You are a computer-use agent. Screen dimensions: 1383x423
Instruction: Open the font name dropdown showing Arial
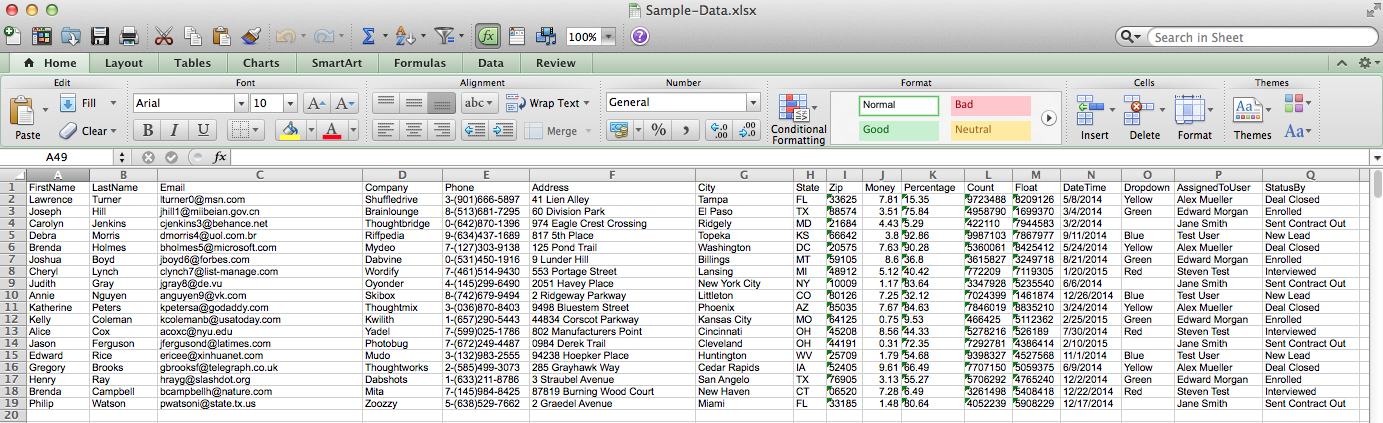240,103
